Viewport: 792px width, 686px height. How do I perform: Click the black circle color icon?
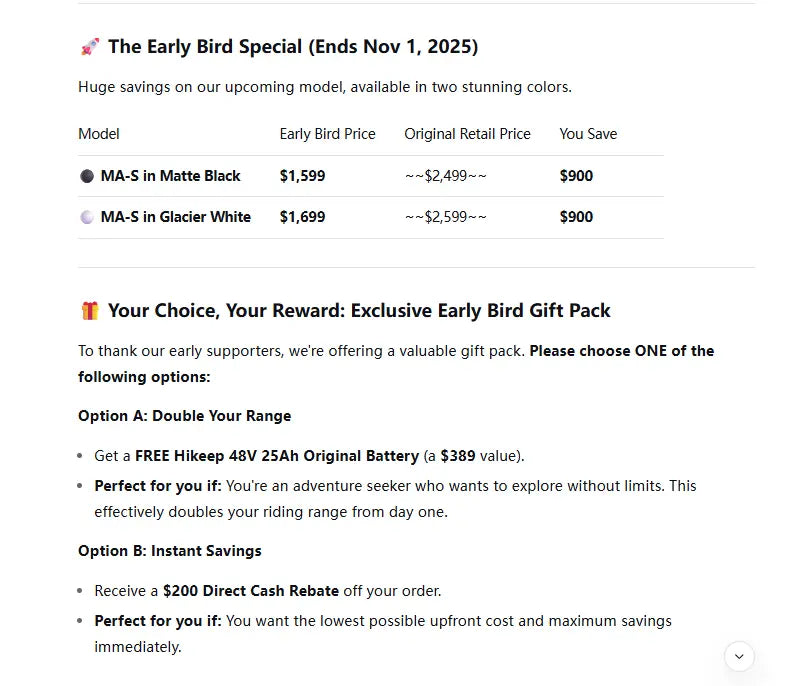point(87,176)
